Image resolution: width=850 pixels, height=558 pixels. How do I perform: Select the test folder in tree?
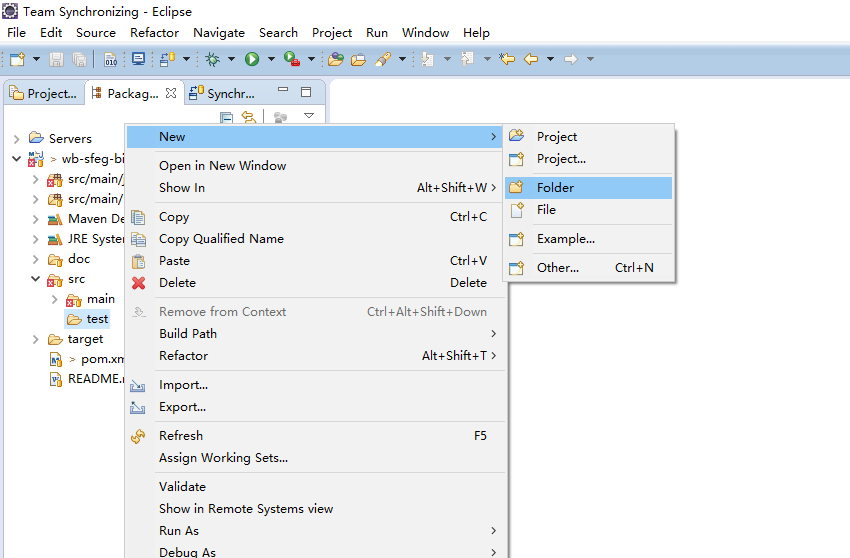coord(87,319)
